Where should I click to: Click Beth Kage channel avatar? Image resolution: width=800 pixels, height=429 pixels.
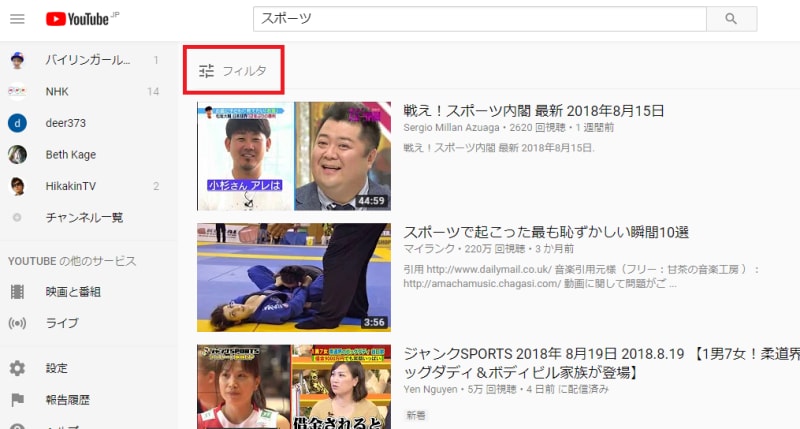(x=17, y=155)
